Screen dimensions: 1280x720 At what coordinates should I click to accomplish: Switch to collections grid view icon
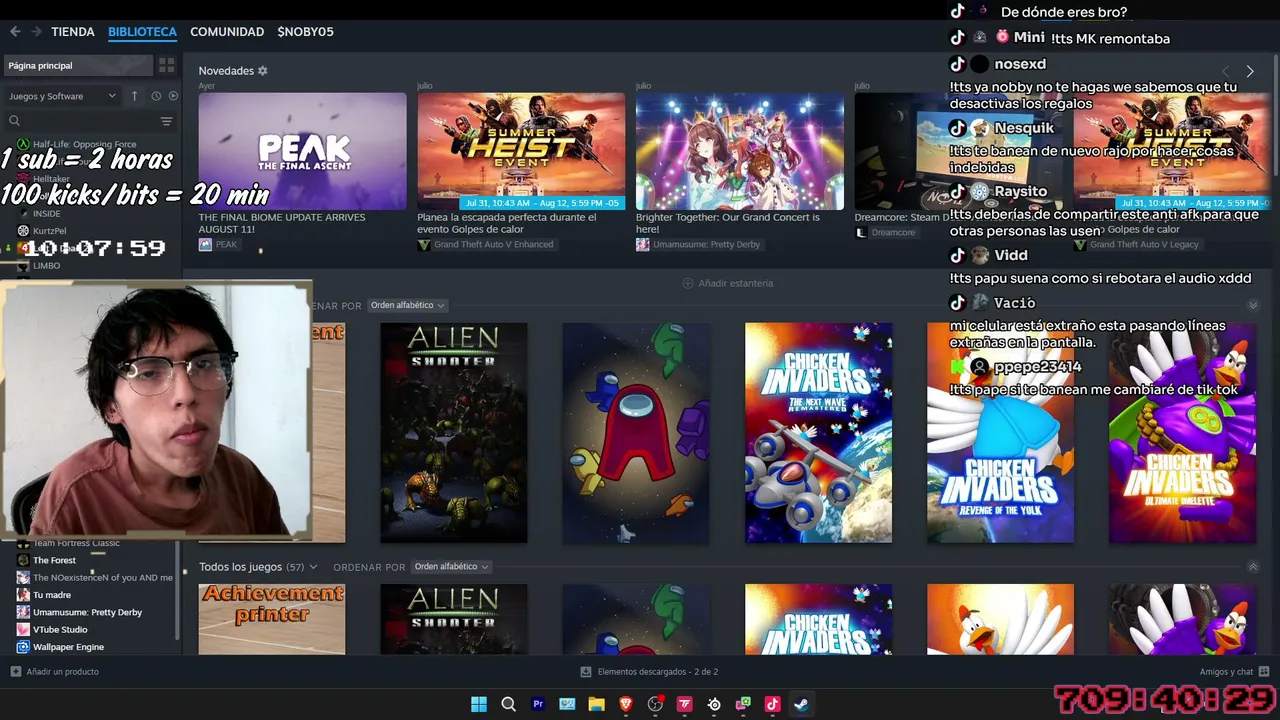pyautogui.click(x=167, y=65)
